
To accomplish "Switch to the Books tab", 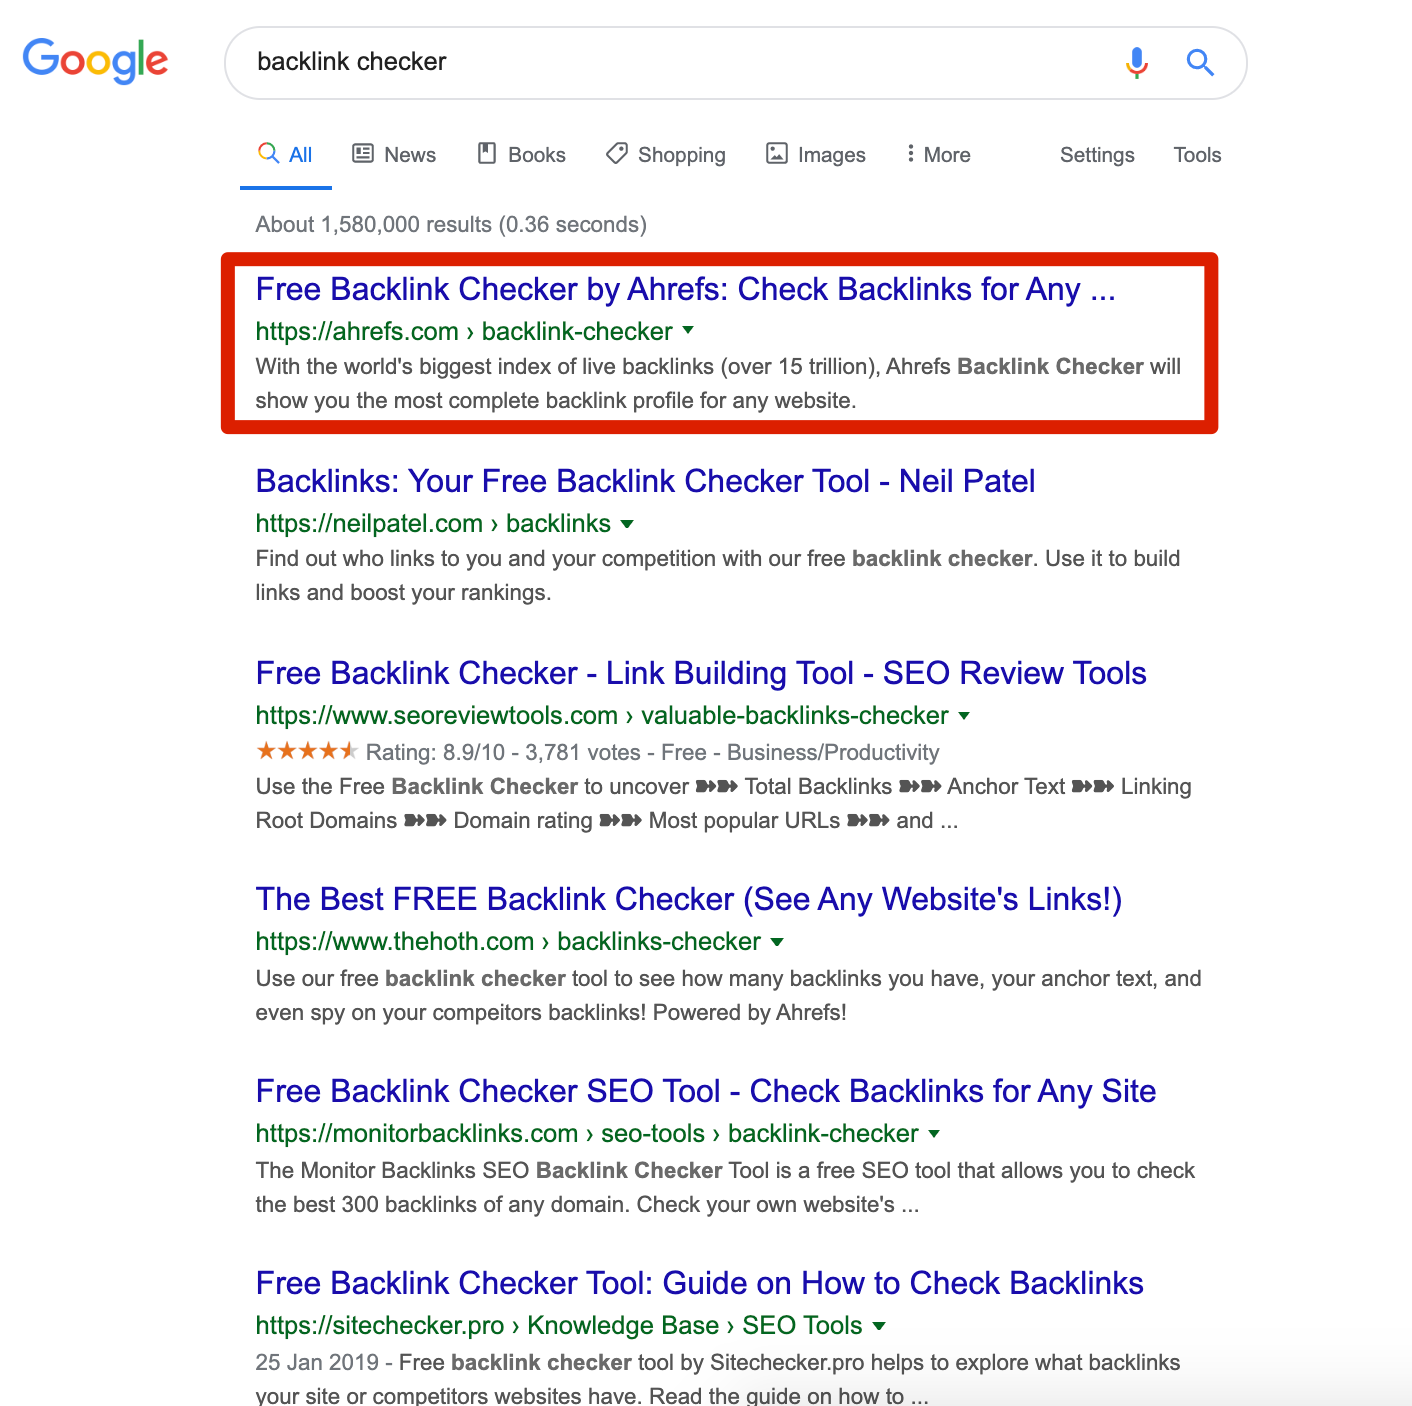I will point(522,154).
